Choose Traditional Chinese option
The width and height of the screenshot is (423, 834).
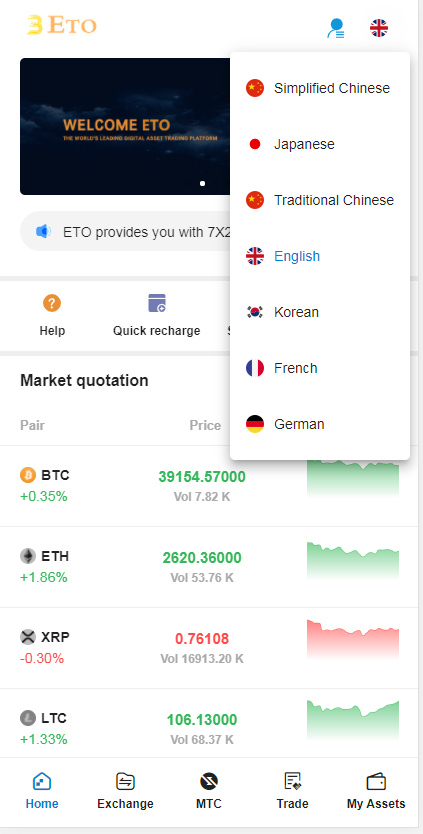320,200
